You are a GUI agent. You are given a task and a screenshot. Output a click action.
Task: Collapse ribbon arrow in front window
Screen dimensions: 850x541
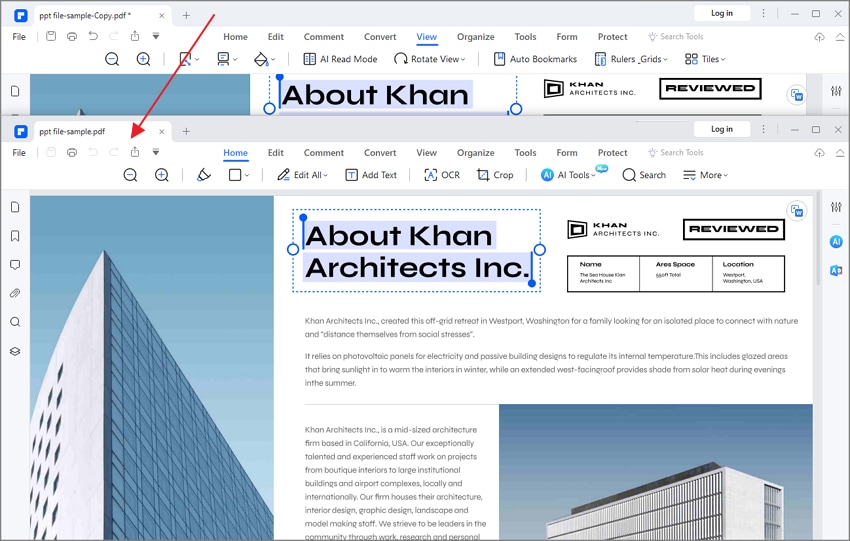coord(840,153)
